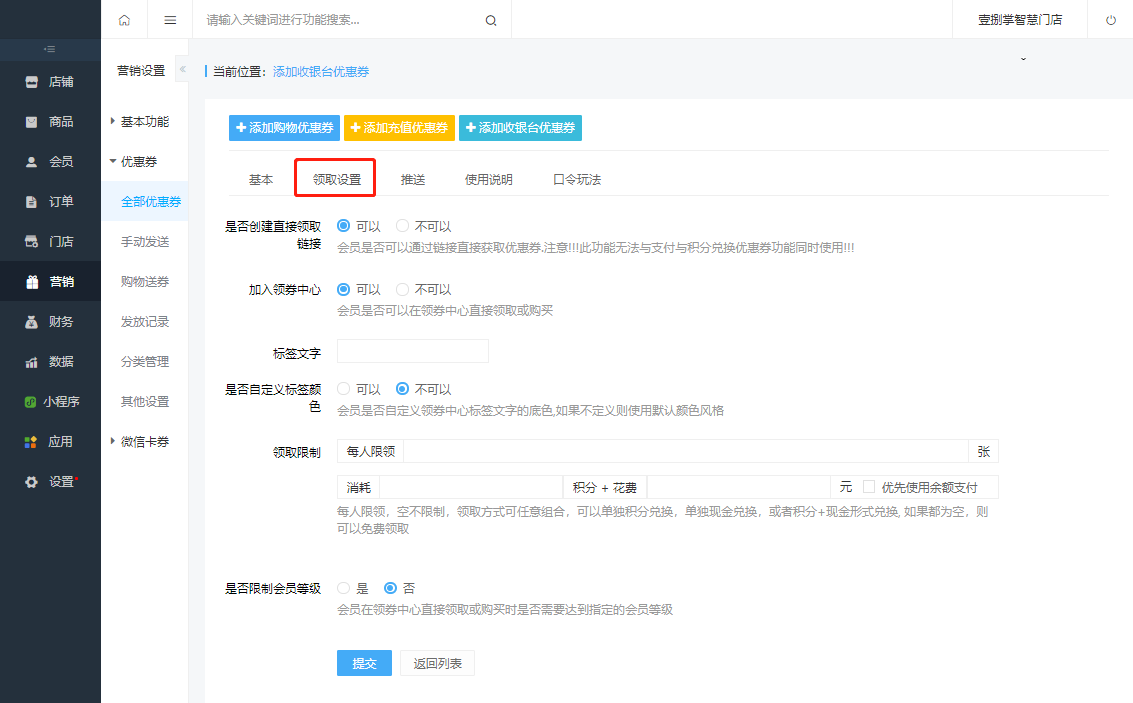Click 壹捌掌智慧门店 store name

pos(1020,20)
